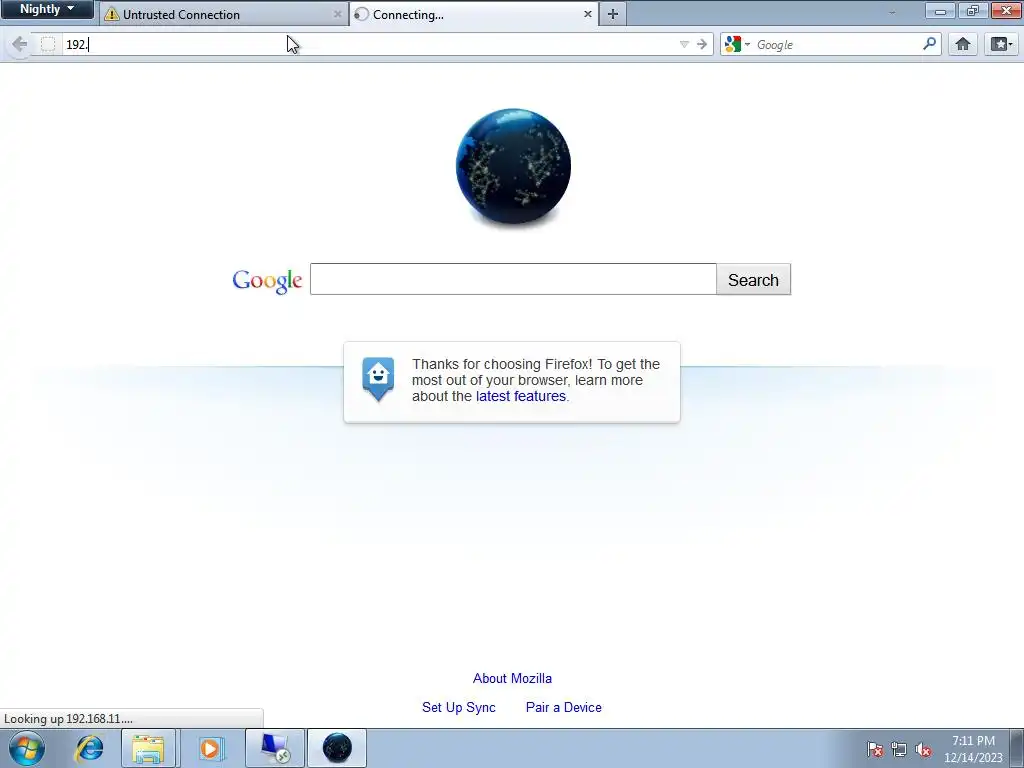Open the remote desktop taskbar icon

(x=275, y=748)
